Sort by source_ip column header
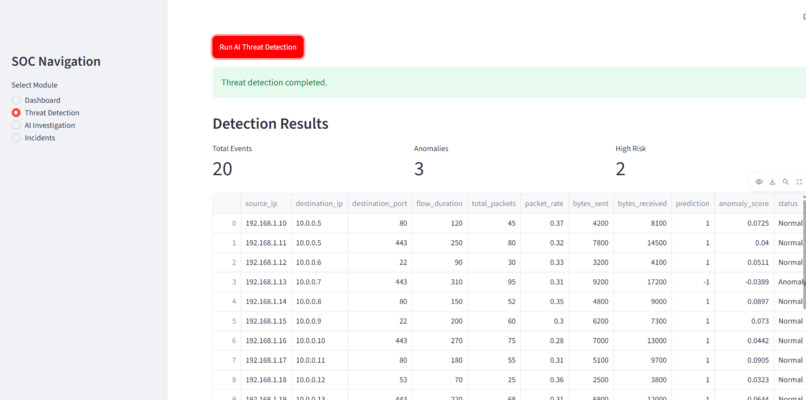 pyautogui.click(x=266, y=204)
